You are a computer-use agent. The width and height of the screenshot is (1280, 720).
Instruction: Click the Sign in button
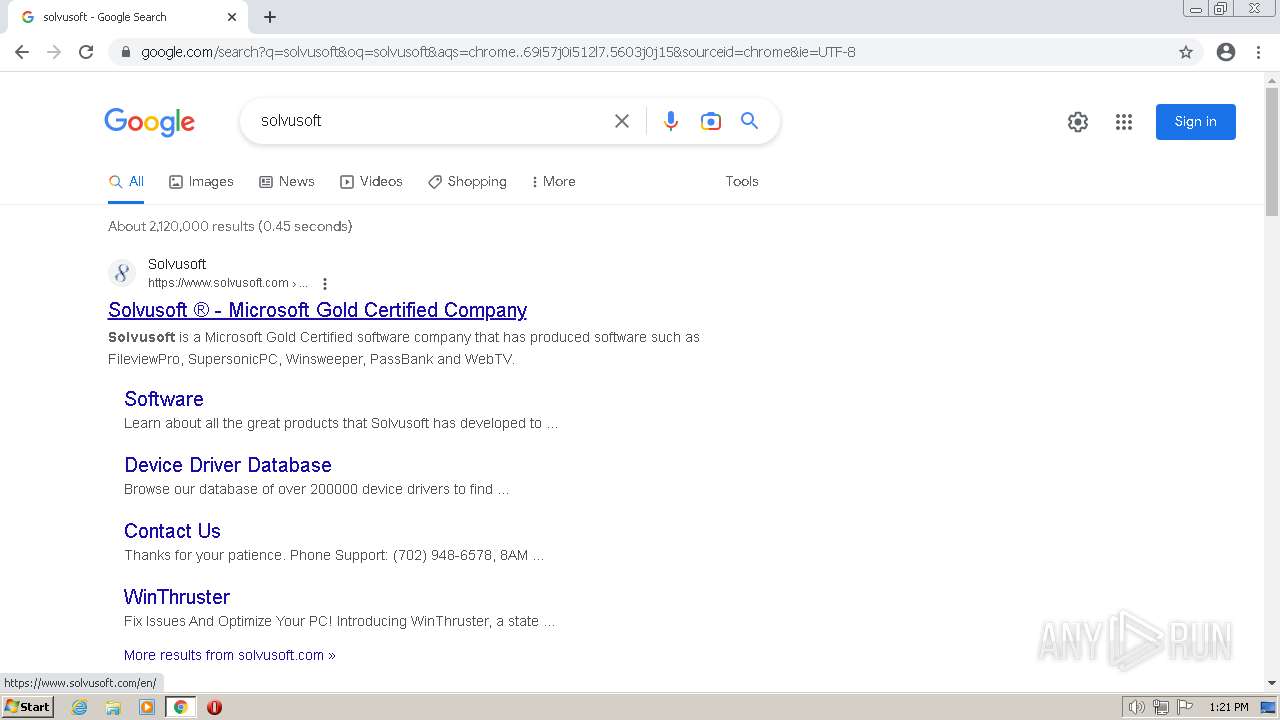[x=1196, y=122]
